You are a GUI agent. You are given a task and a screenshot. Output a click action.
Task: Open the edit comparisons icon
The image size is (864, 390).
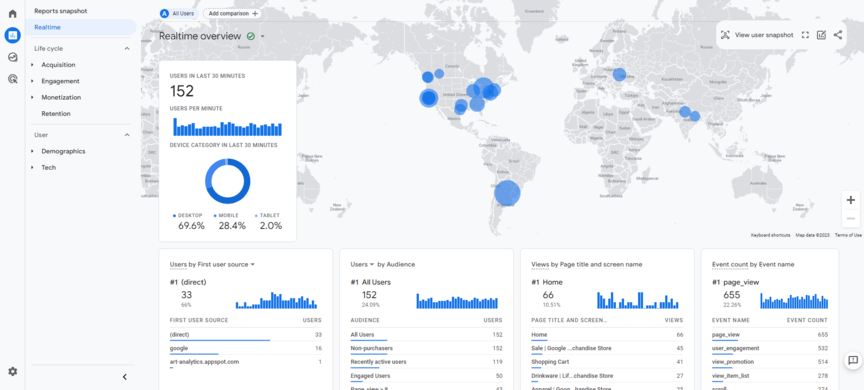pyautogui.click(x=821, y=35)
